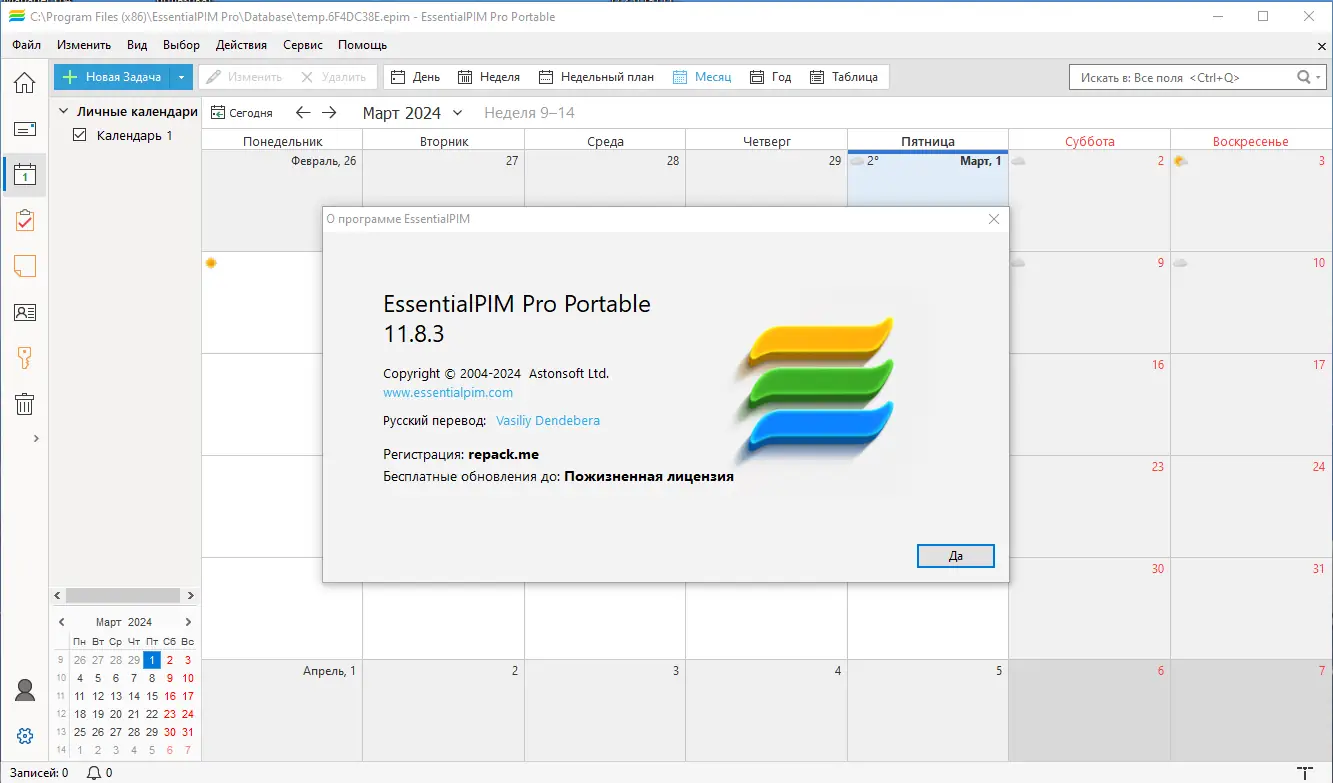Open the Помощь menu
The width and height of the screenshot is (1333, 783).
(x=362, y=45)
